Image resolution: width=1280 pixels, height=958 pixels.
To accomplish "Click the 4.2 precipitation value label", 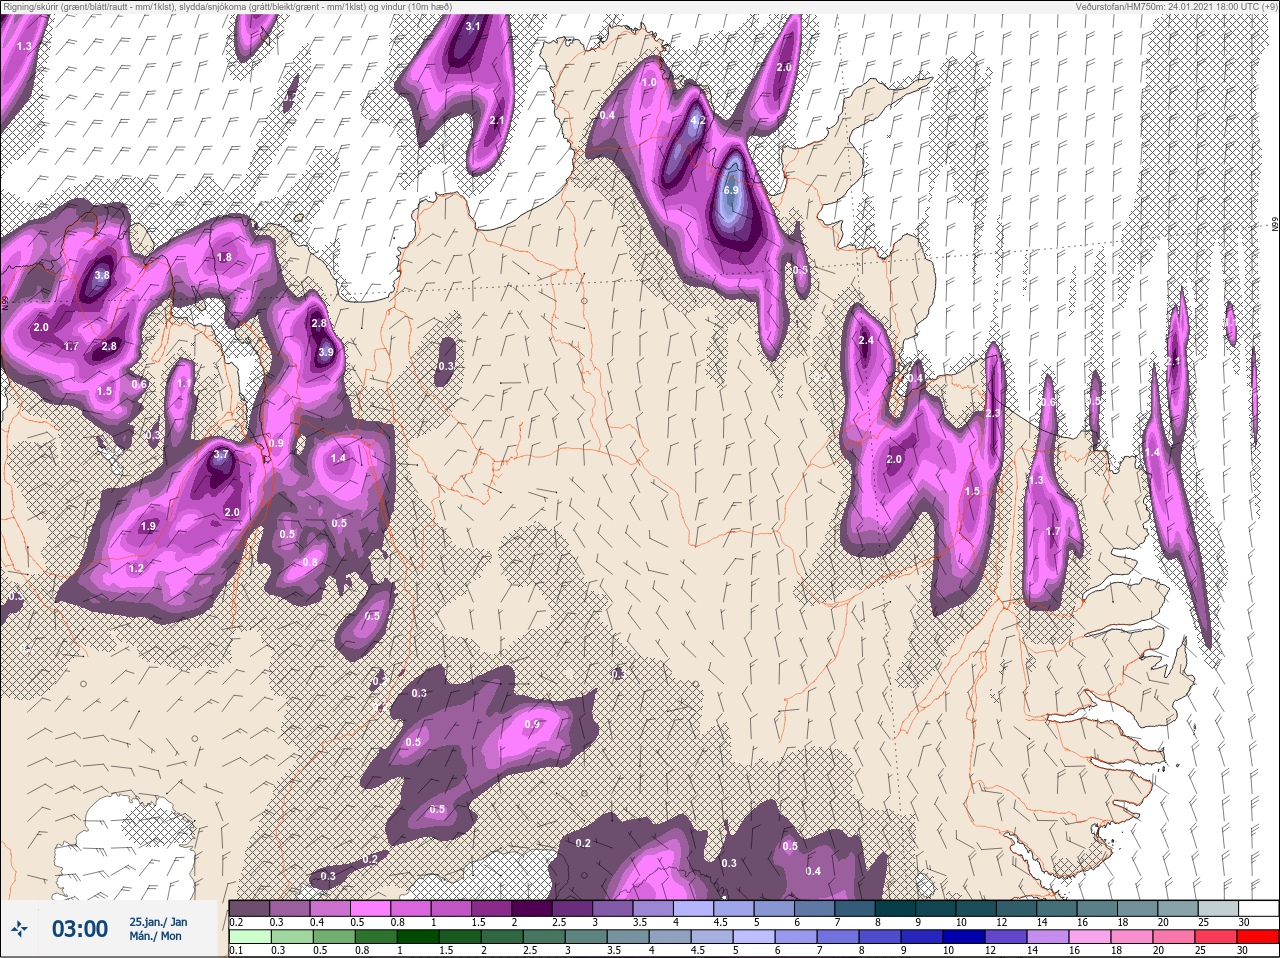I will [x=698, y=121].
